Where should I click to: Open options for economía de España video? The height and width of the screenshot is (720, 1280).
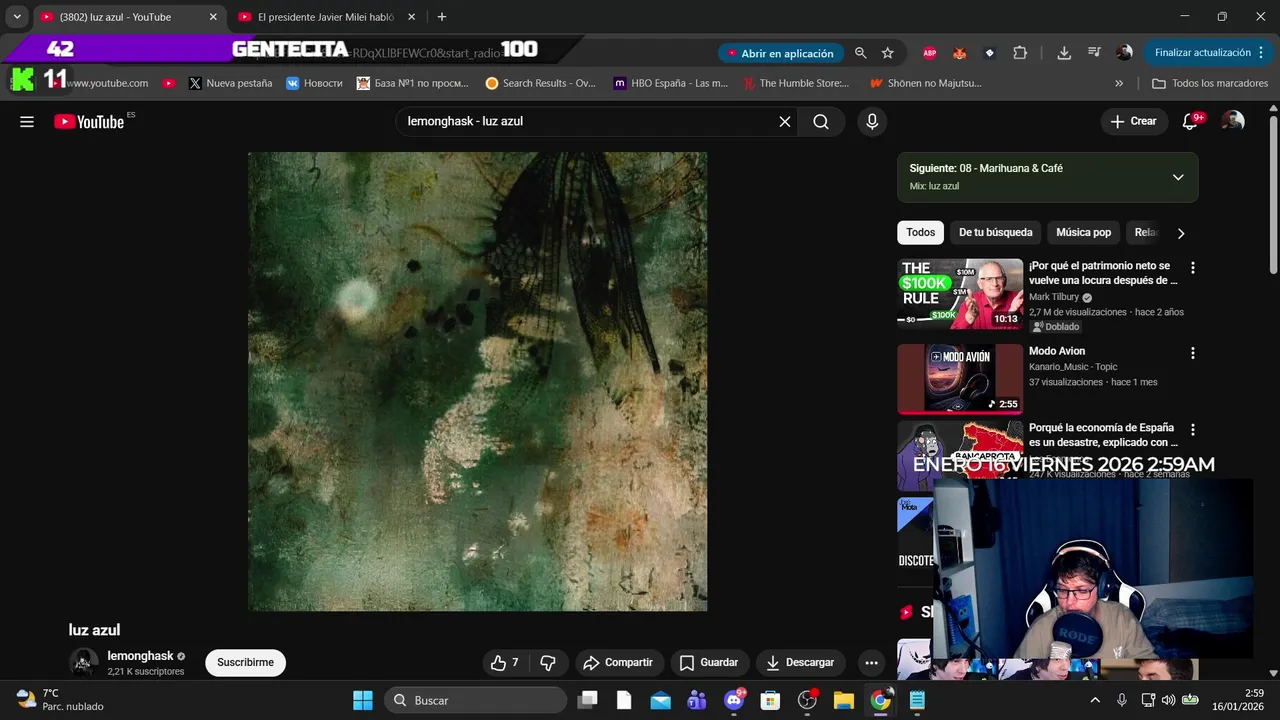click(1192, 429)
